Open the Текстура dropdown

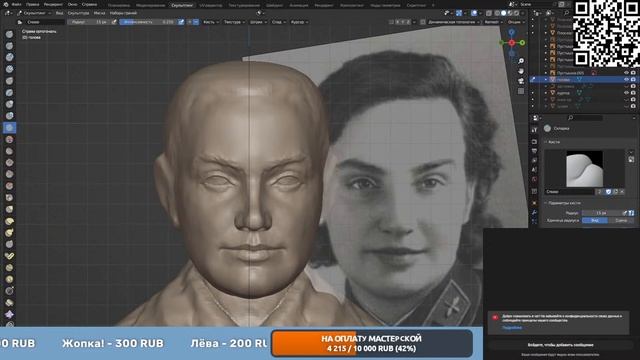click(234, 22)
